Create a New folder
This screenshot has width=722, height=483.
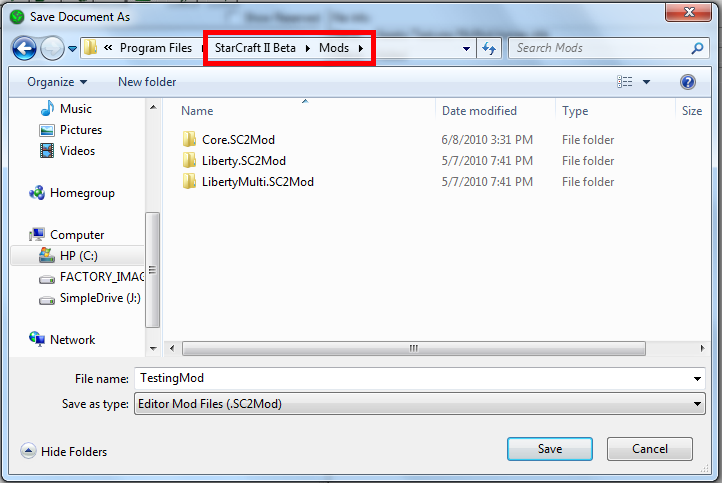pos(147,82)
